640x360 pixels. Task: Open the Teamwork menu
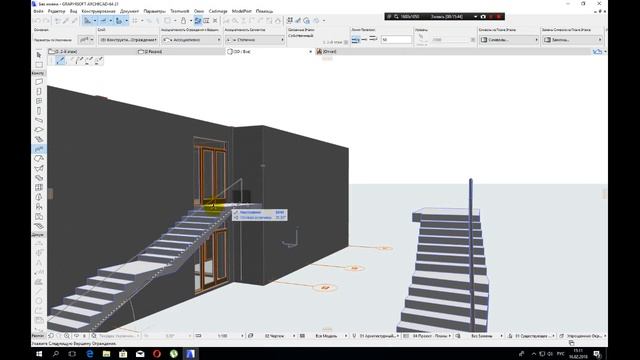pyautogui.click(x=180, y=11)
